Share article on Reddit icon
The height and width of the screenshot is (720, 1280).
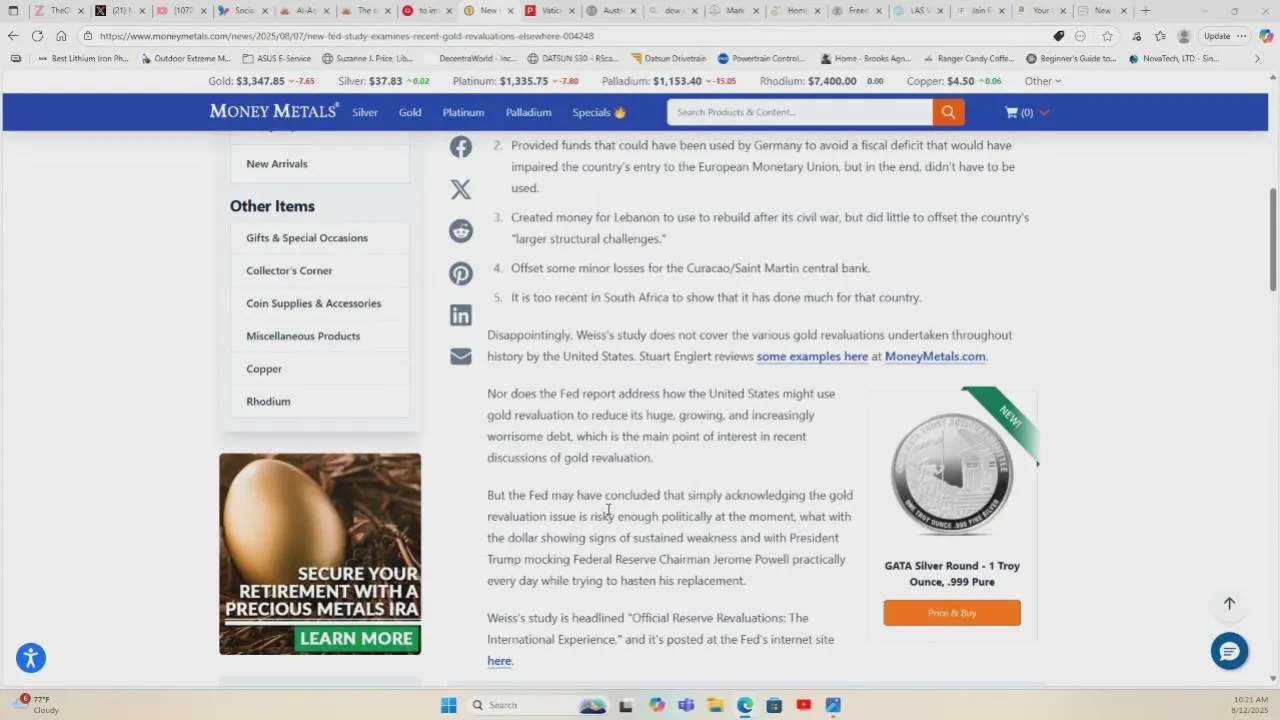click(460, 231)
